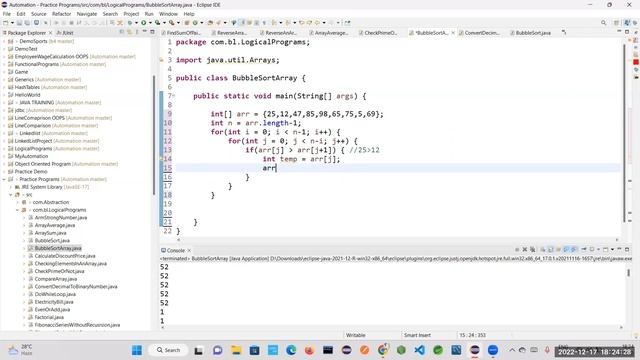
Task: Open the Window menu
Action: click(168, 14)
